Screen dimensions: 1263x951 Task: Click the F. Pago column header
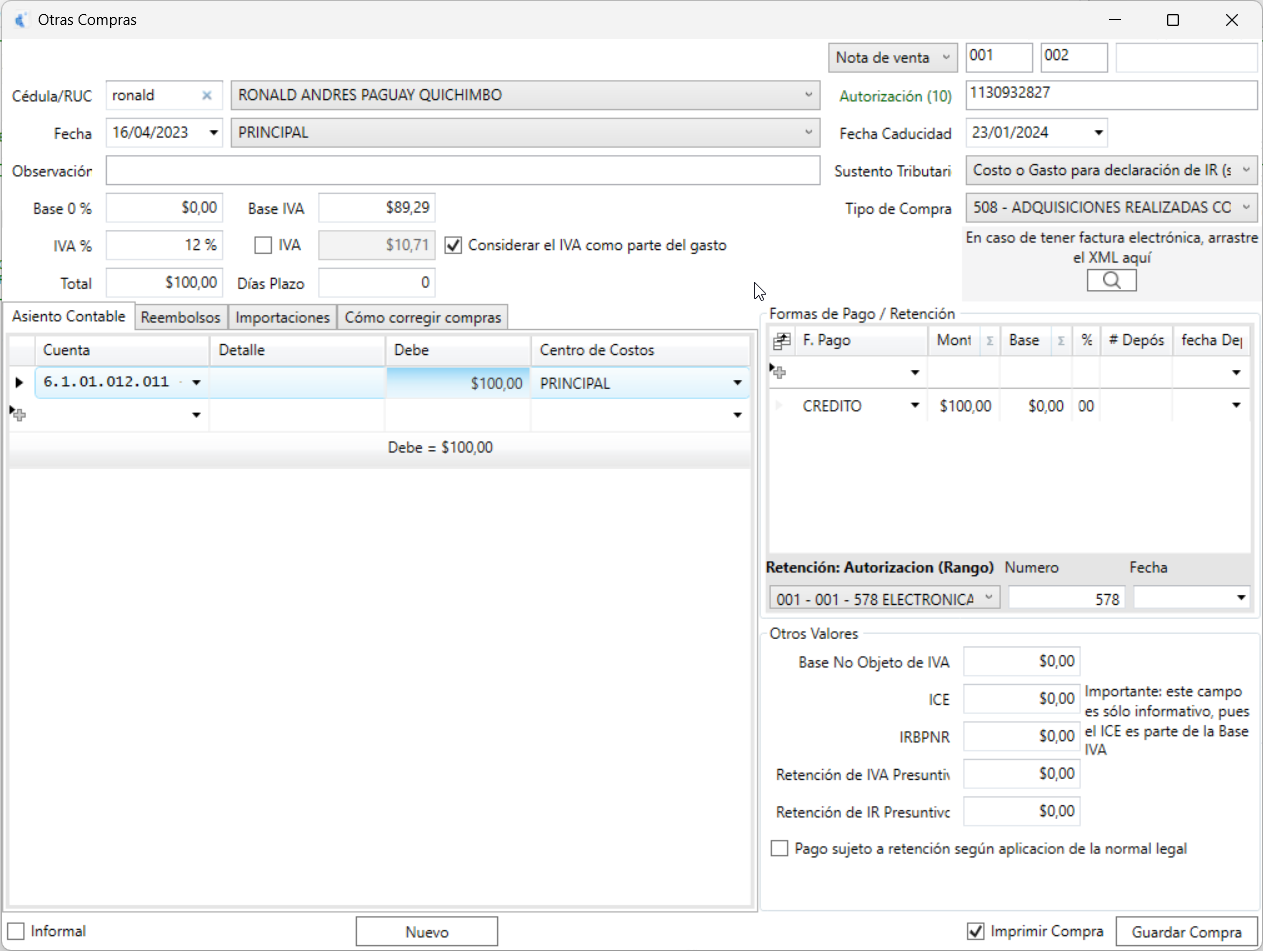pos(862,341)
